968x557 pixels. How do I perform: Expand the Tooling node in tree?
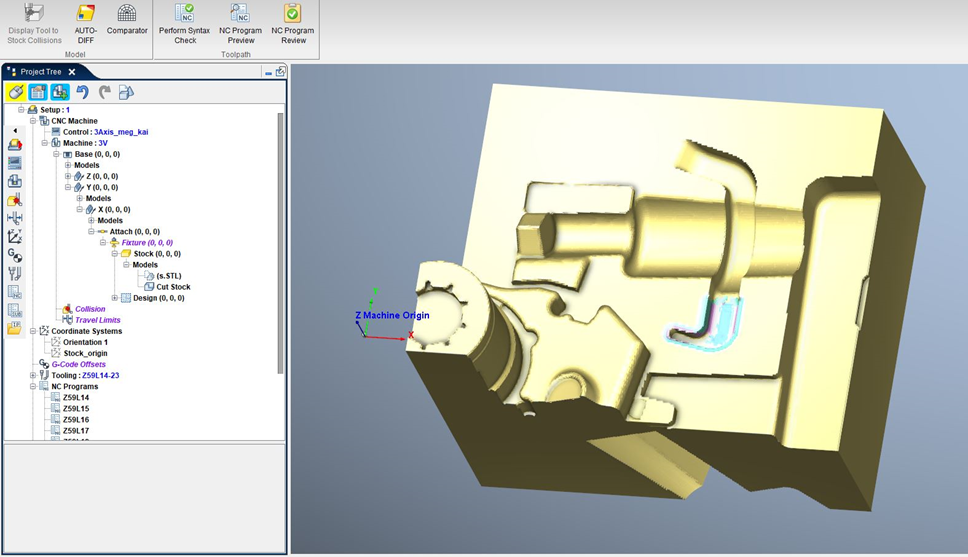pyautogui.click(x=33, y=375)
